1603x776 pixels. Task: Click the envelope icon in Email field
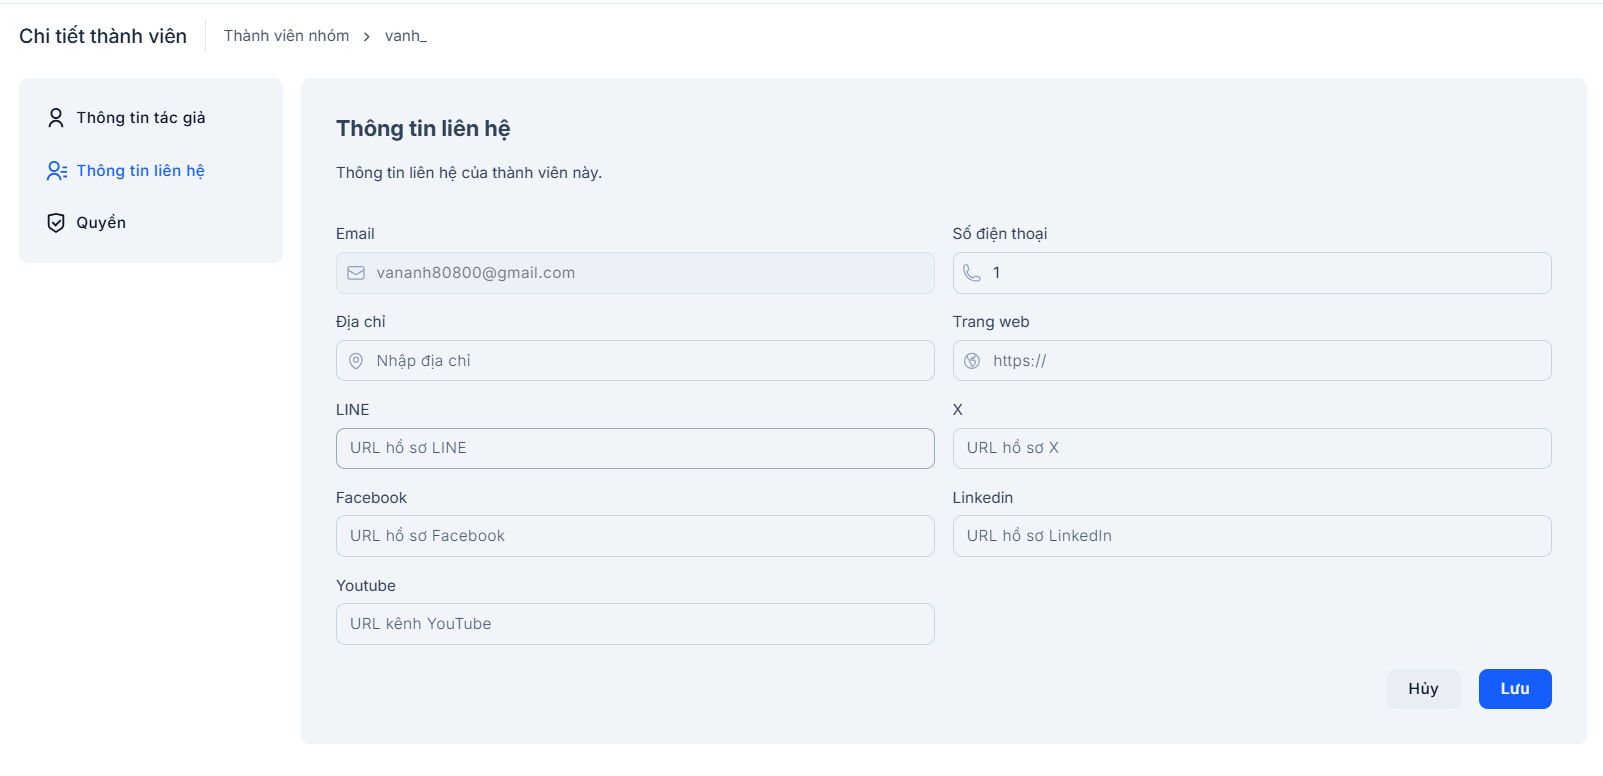tap(356, 273)
